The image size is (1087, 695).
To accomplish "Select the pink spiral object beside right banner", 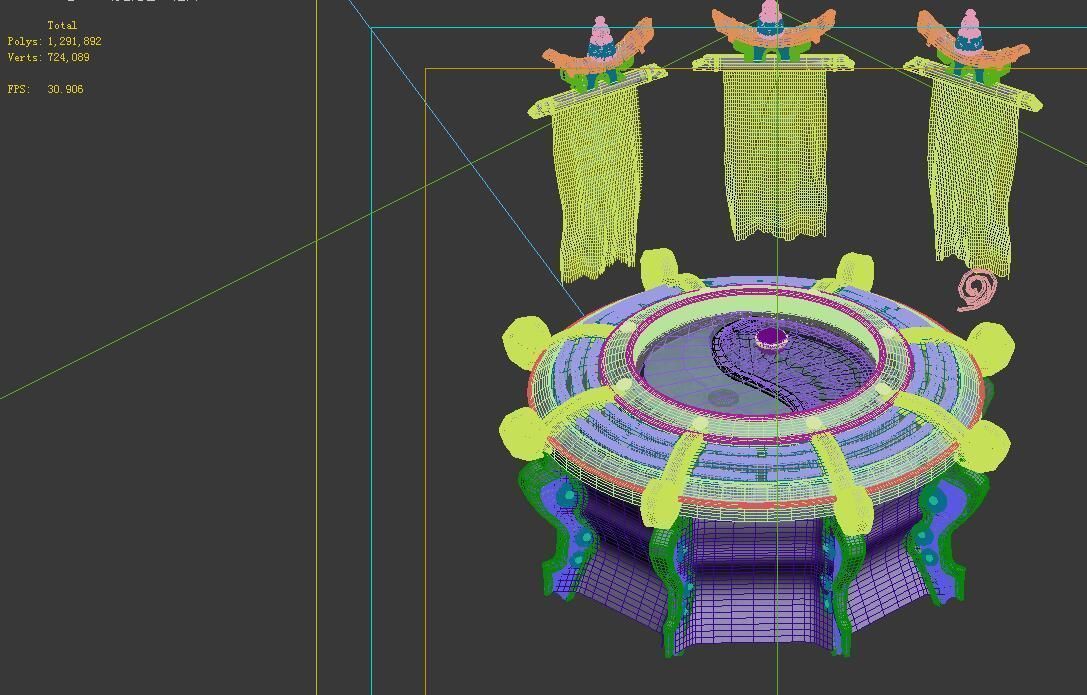I will pos(977,289).
